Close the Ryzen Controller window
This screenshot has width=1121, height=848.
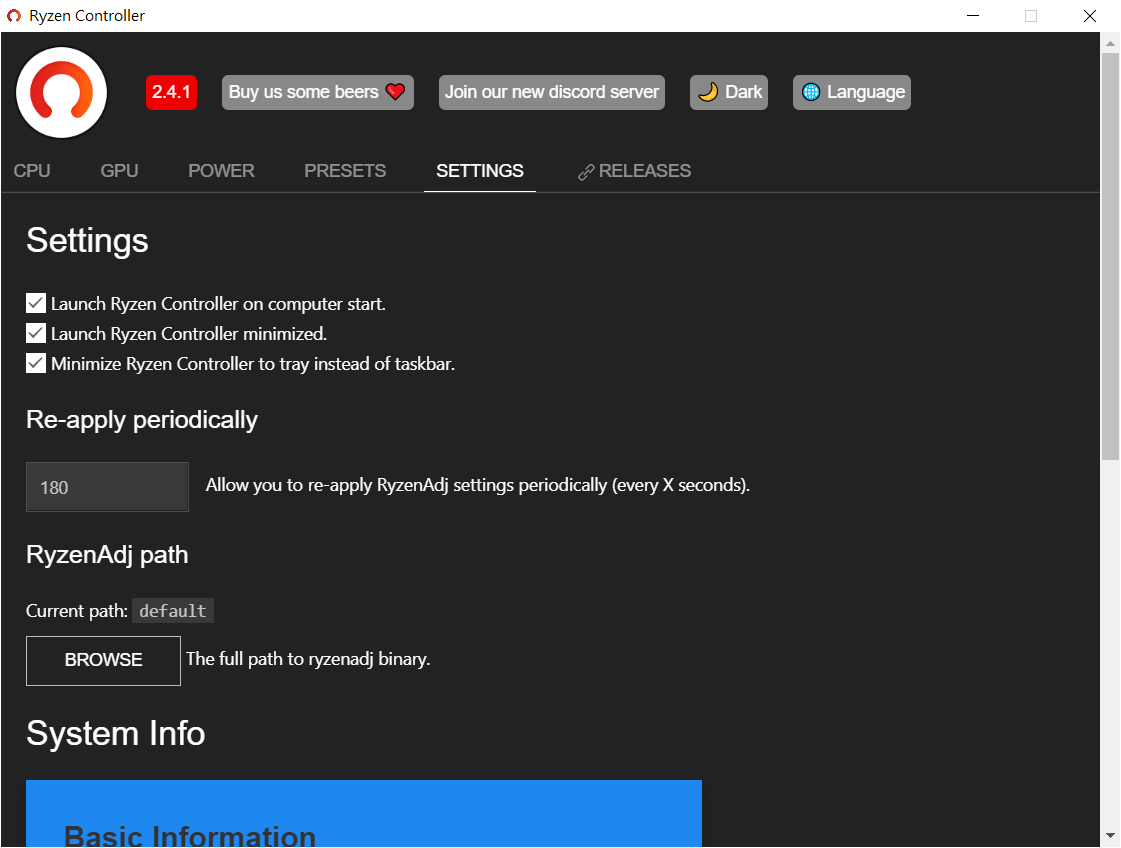tap(1090, 16)
